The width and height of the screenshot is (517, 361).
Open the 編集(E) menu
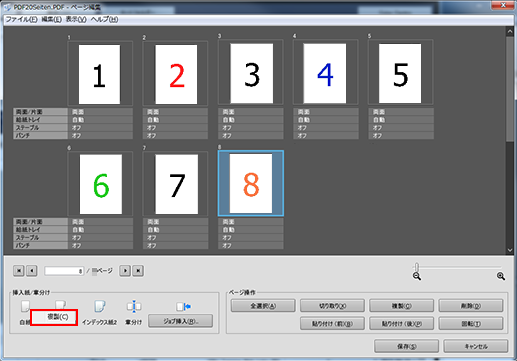click(52, 19)
